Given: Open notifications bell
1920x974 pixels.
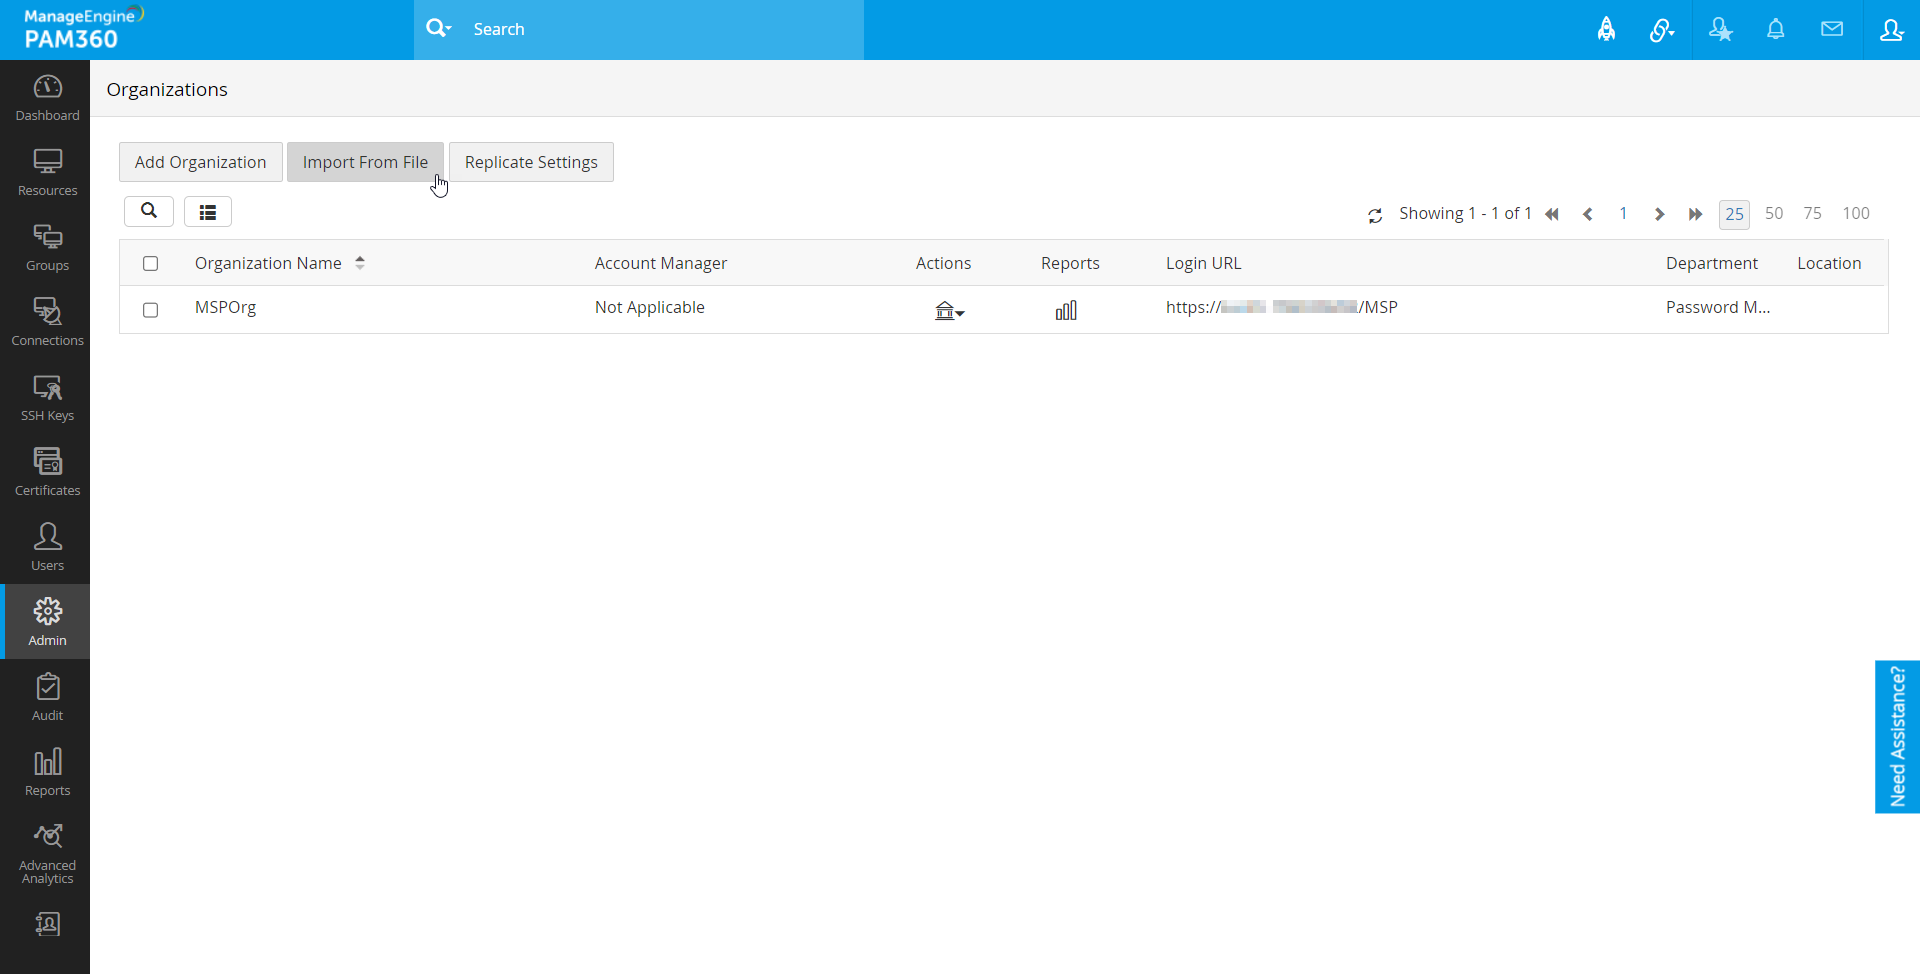Looking at the screenshot, I should 1776,30.
